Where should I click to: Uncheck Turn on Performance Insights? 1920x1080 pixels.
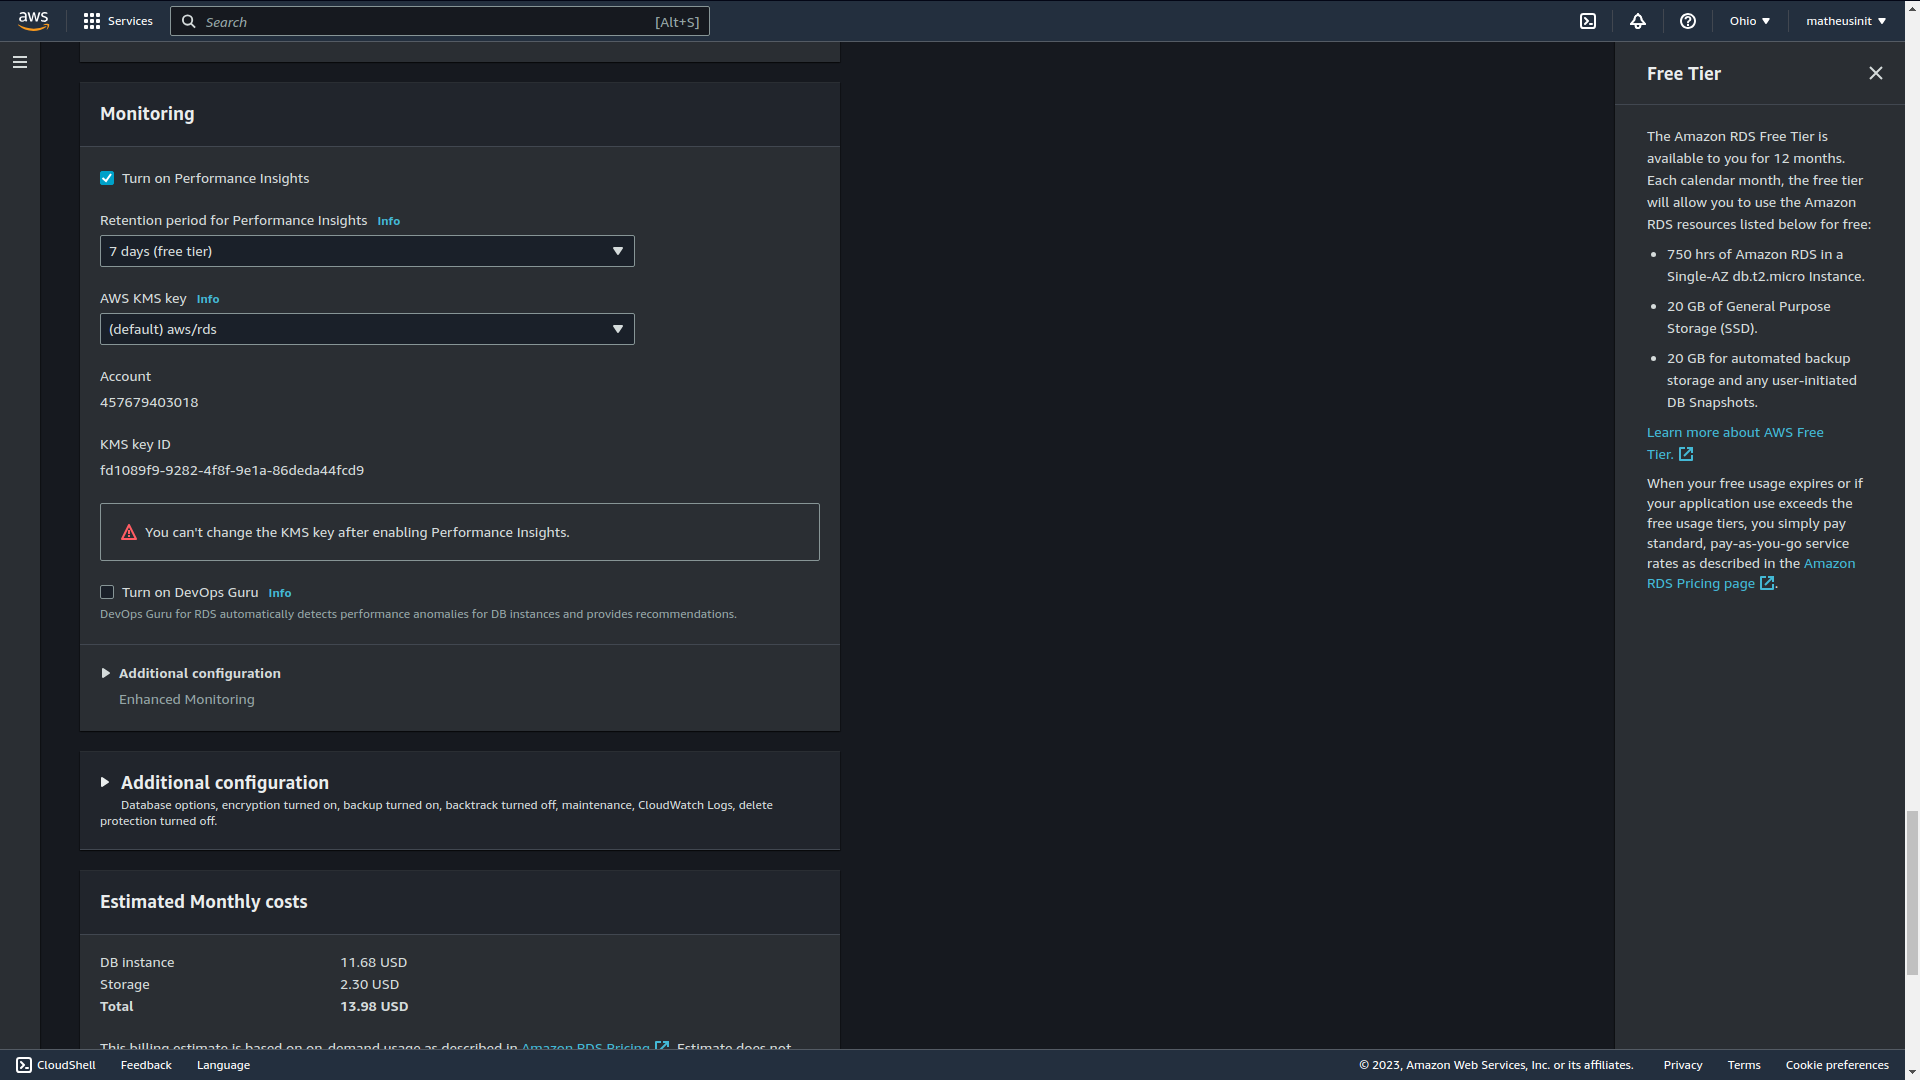tap(107, 178)
